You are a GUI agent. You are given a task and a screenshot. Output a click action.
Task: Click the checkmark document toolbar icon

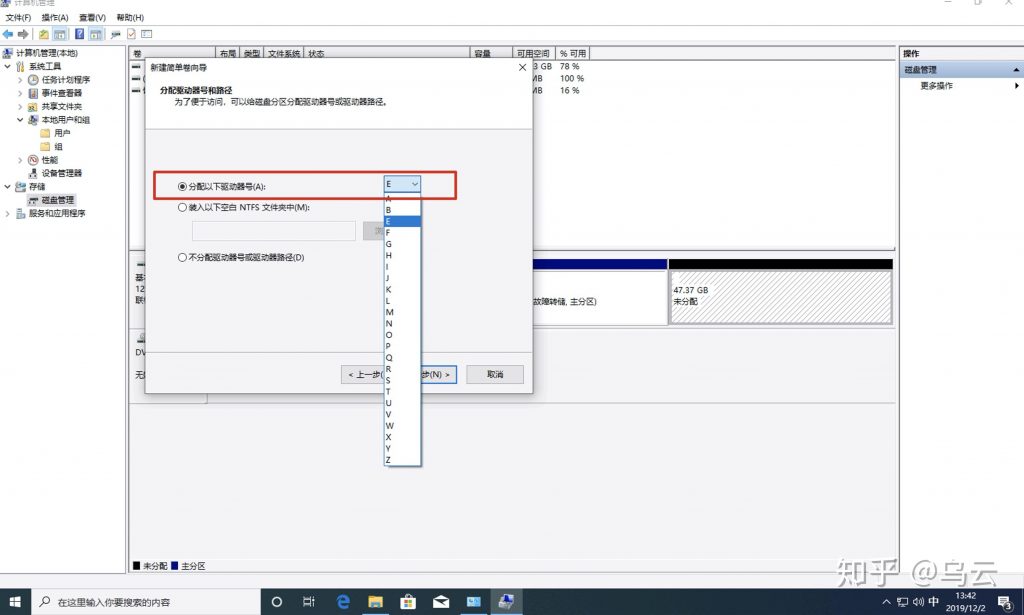[x=131, y=34]
